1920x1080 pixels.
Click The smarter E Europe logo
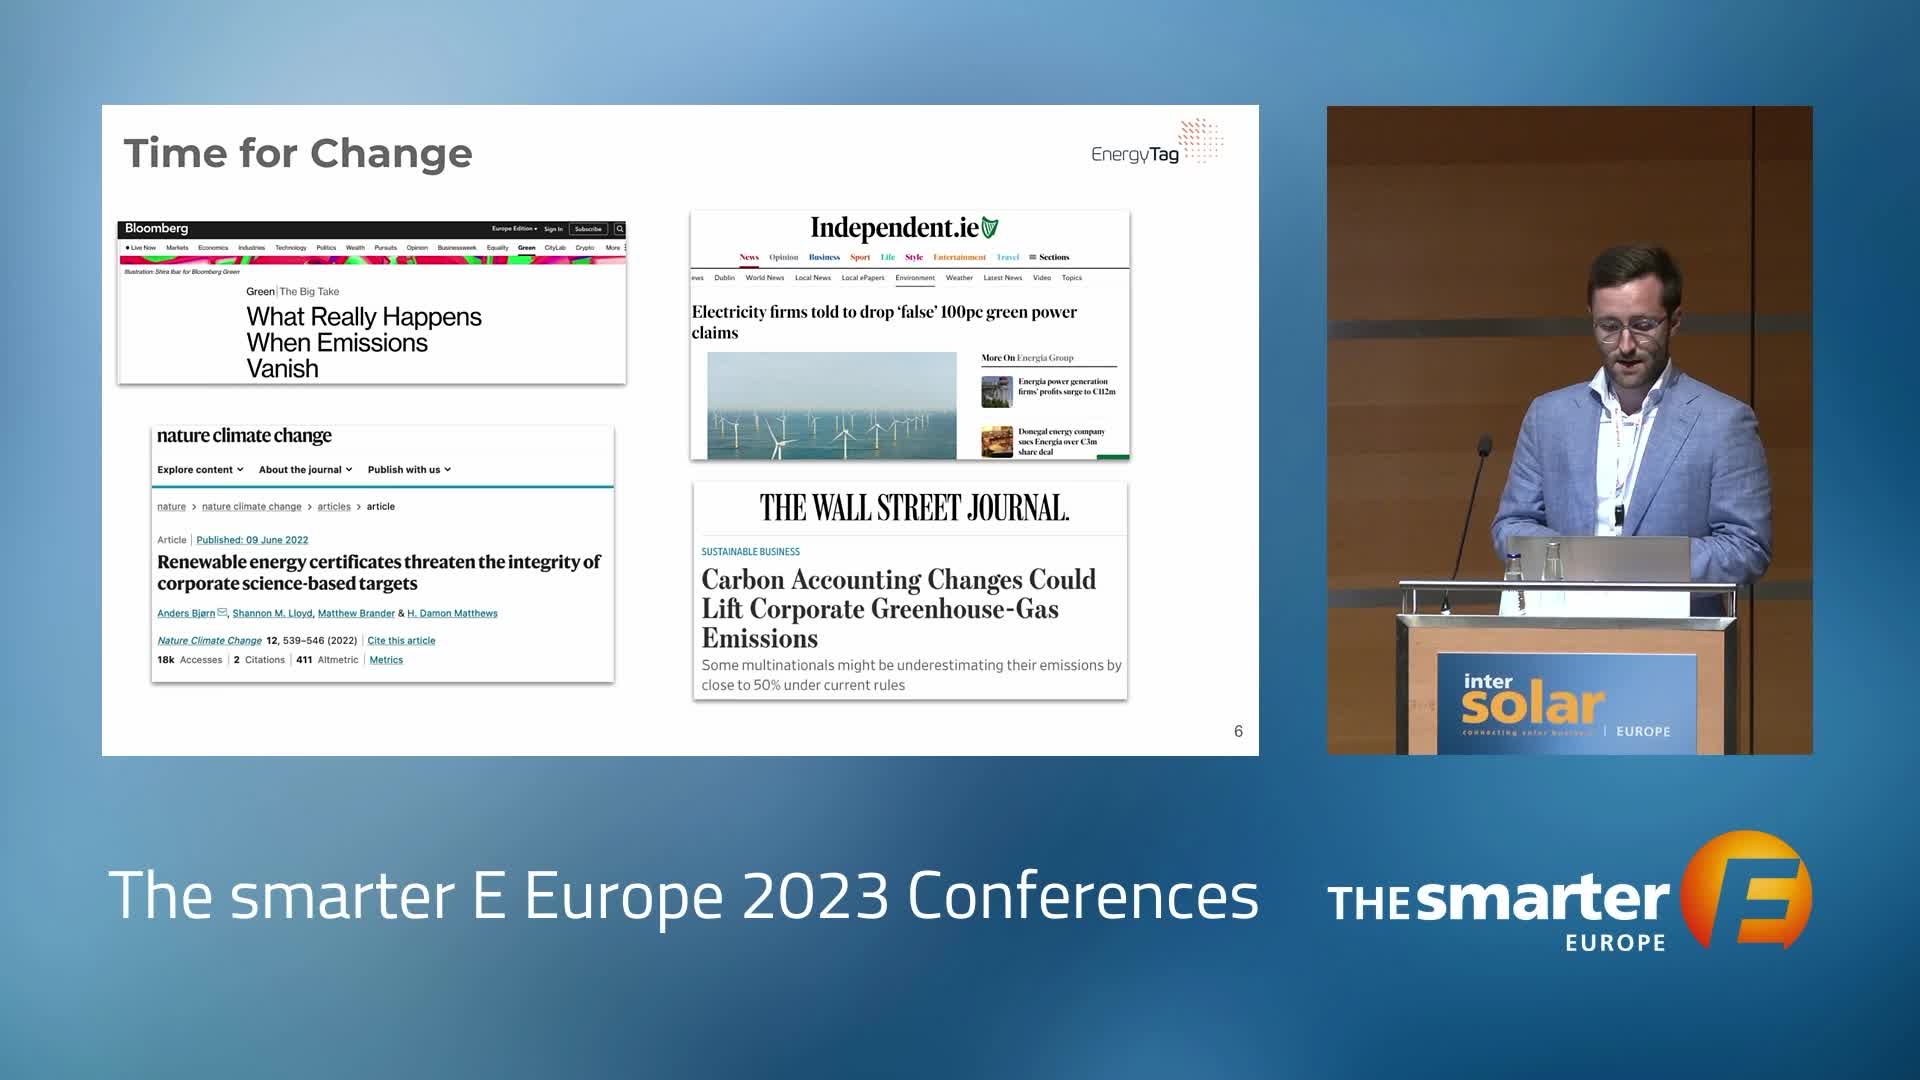click(1570, 891)
